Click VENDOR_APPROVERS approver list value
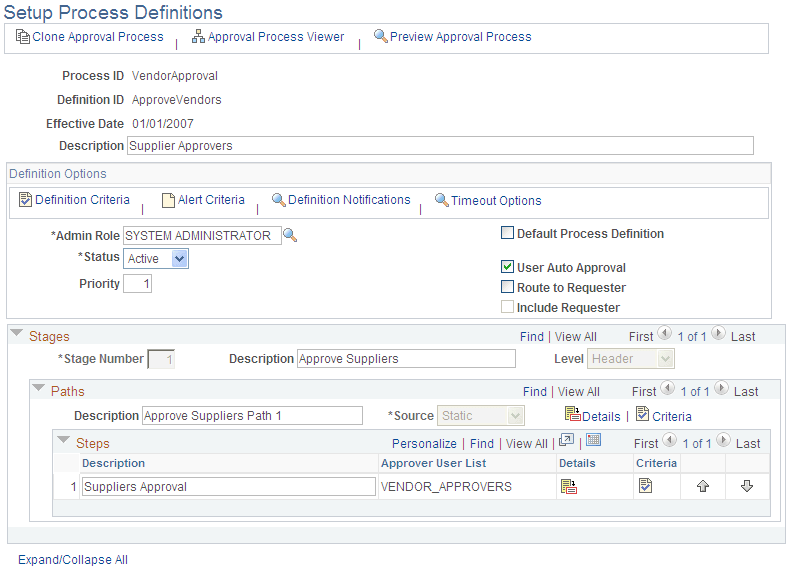This screenshot has height=570, width=790. tap(446, 486)
